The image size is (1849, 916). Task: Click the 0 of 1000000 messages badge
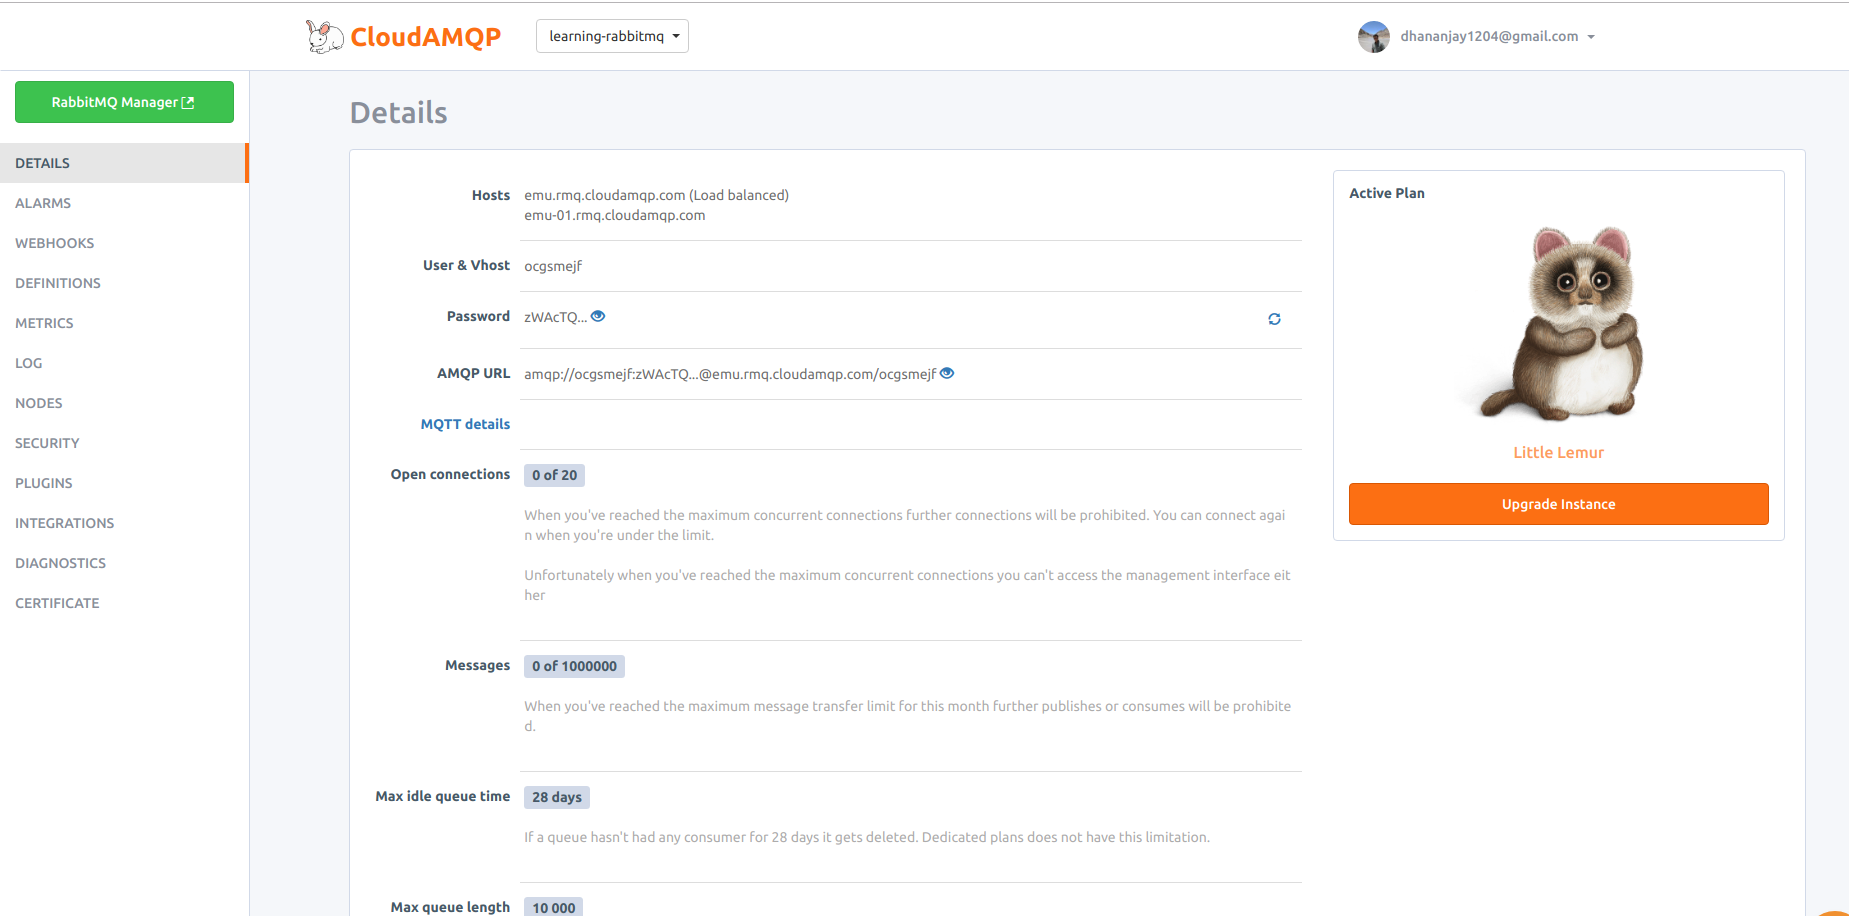click(x=574, y=666)
